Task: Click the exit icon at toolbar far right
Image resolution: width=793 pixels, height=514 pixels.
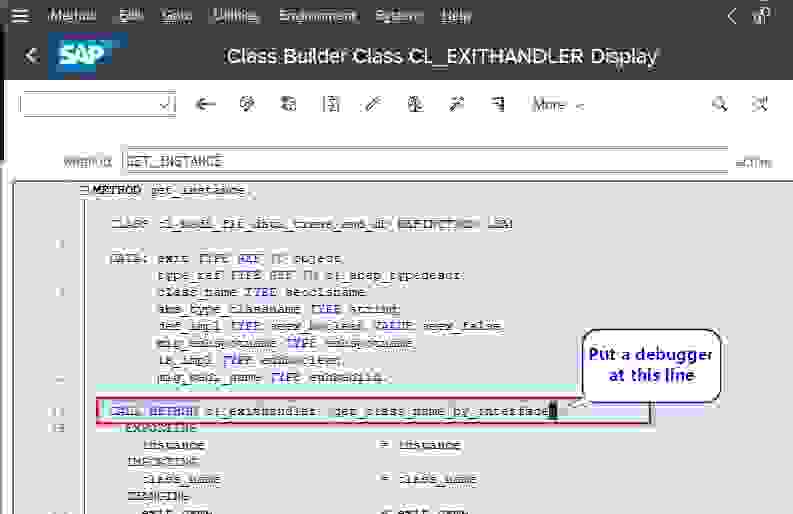Action: pos(760,104)
